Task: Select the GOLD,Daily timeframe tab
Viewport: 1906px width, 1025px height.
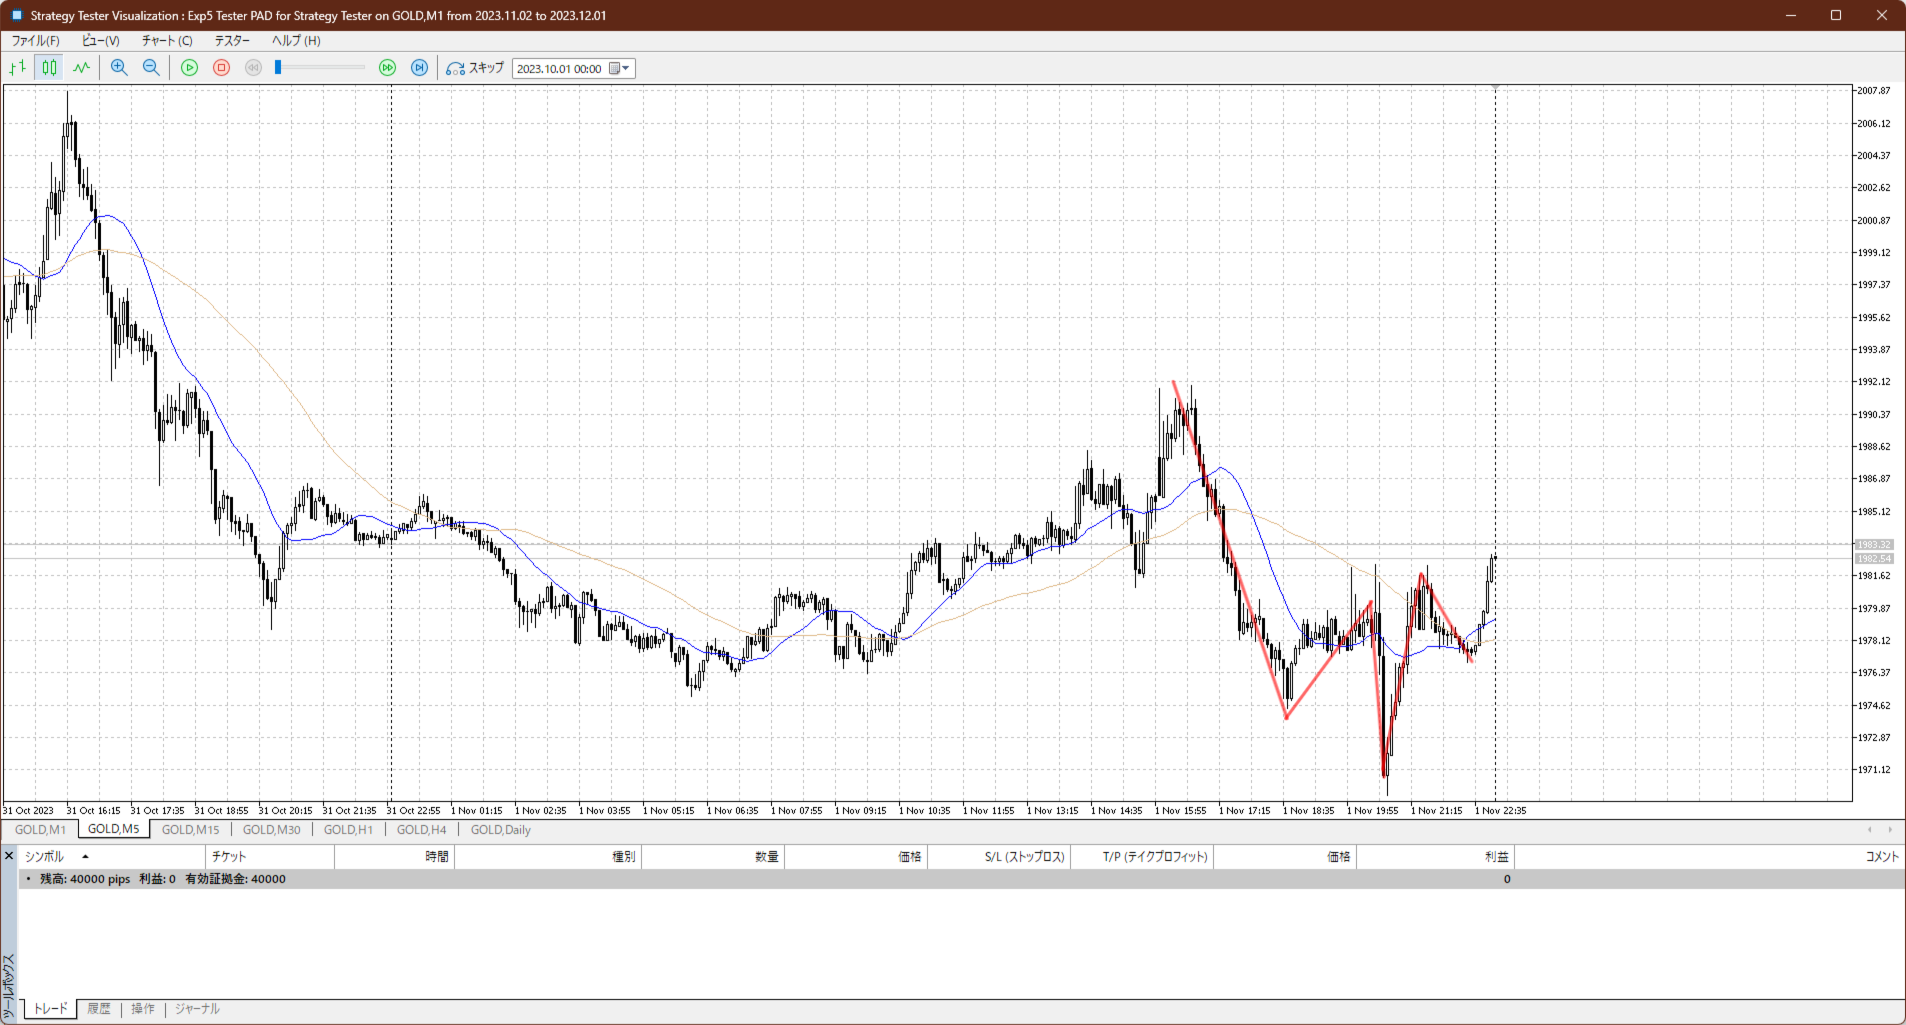Action: click(500, 830)
